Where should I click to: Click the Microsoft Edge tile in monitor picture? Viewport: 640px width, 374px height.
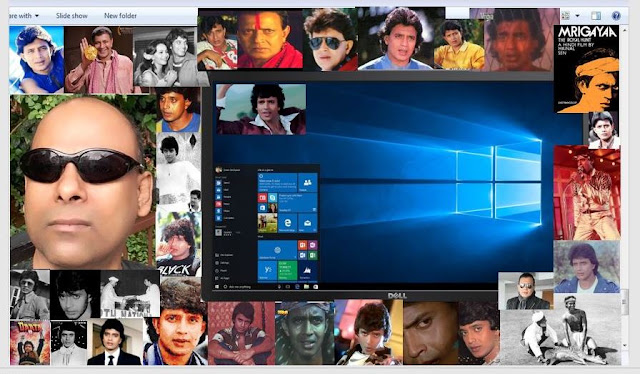pyautogui.click(x=288, y=223)
